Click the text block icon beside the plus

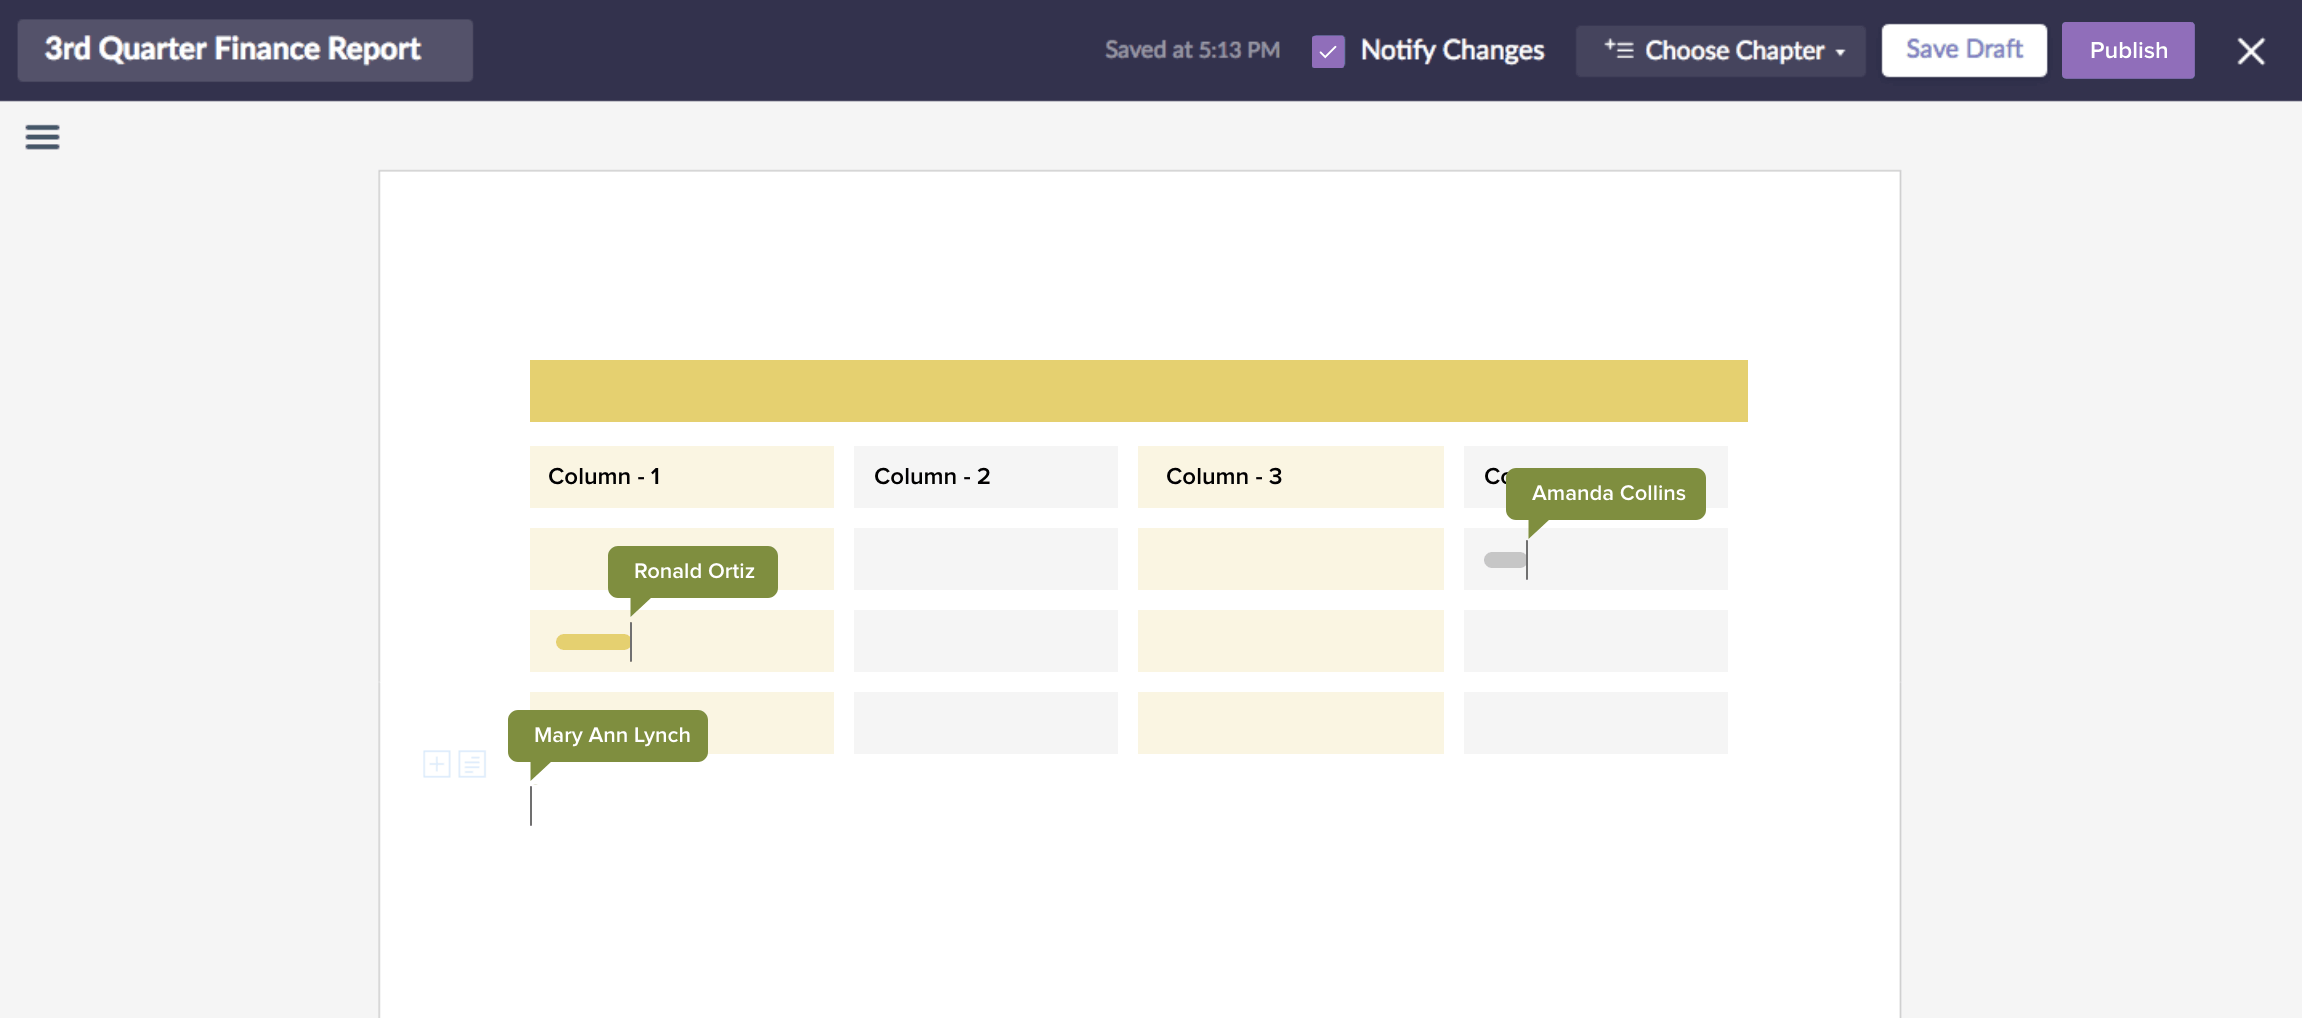[472, 764]
